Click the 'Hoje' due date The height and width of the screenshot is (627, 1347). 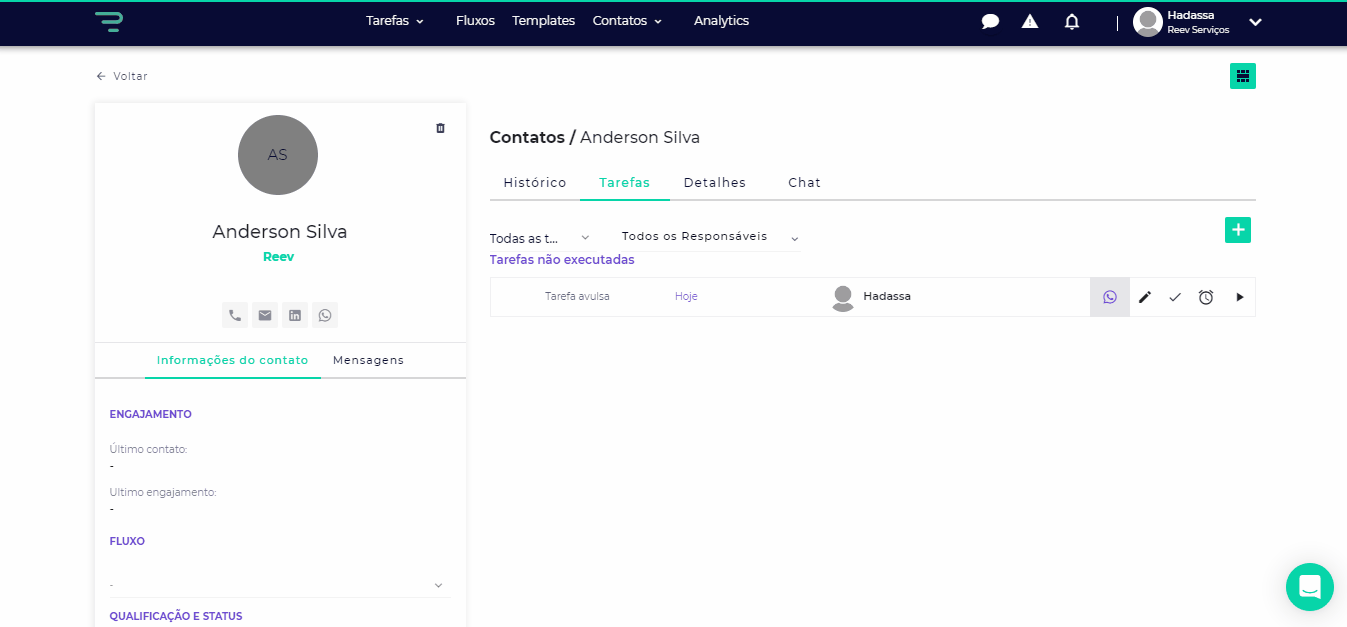686,297
